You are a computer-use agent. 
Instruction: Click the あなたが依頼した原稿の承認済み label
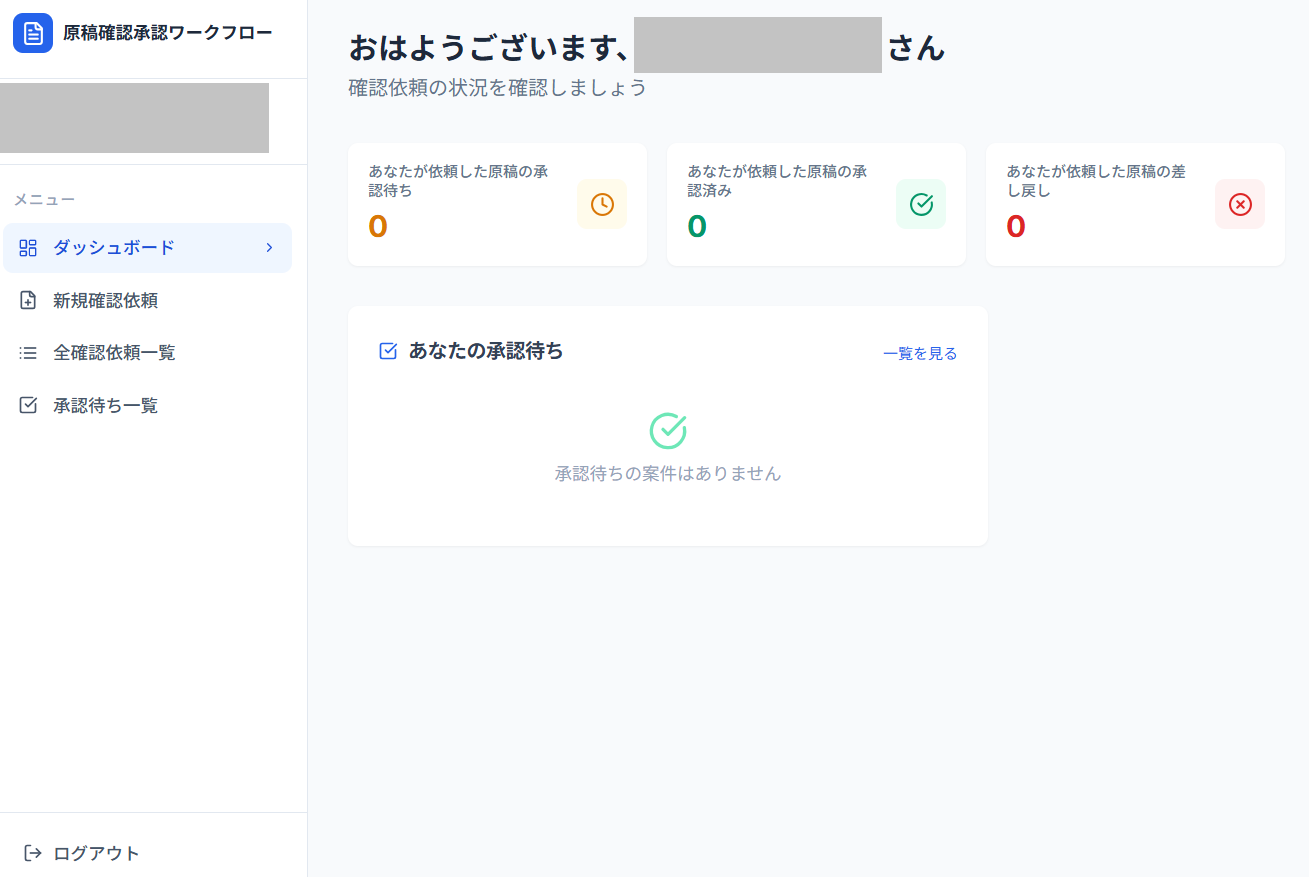click(x=778, y=181)
